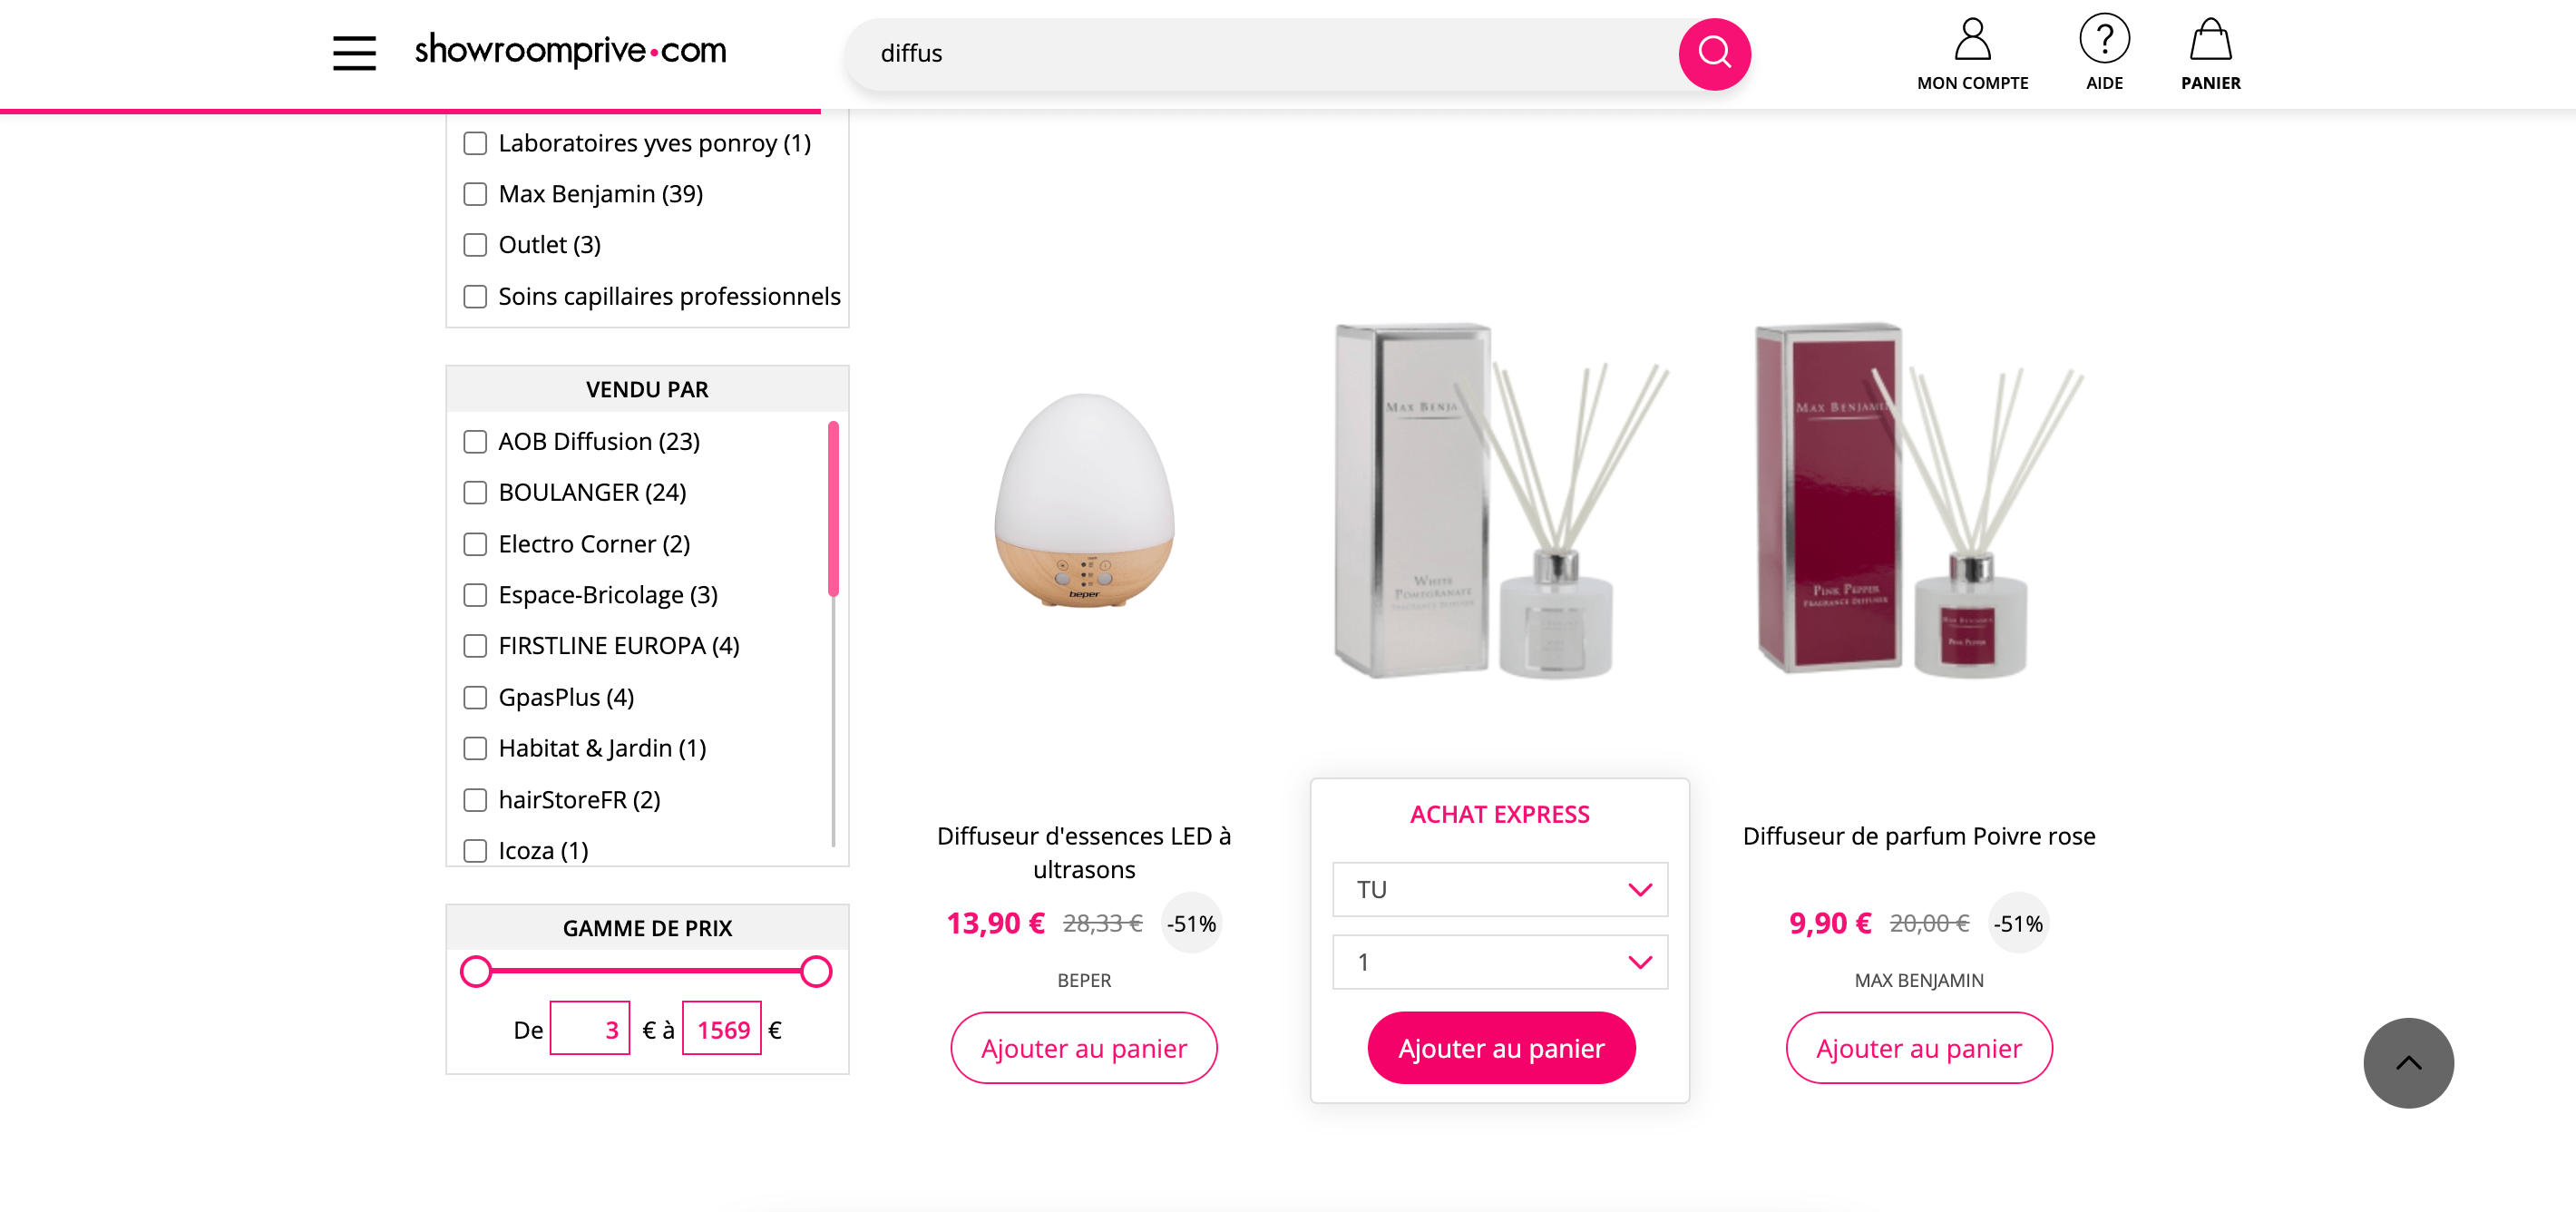Click Ajouter au panier for the BEPER diffuser
The height and width of the screenshot is (1212, 2576).
pos(1083,1047)
